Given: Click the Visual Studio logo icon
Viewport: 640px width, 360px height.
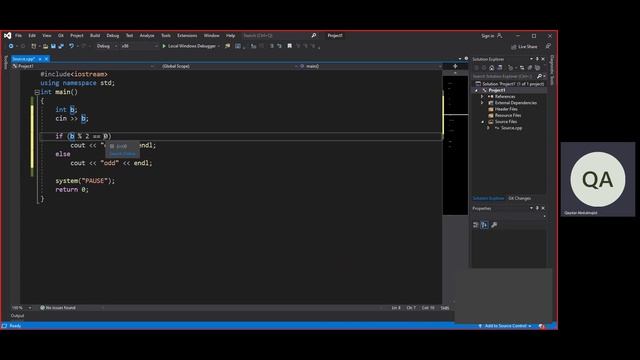Looking at the screenshot, I should tap(7, 36).
